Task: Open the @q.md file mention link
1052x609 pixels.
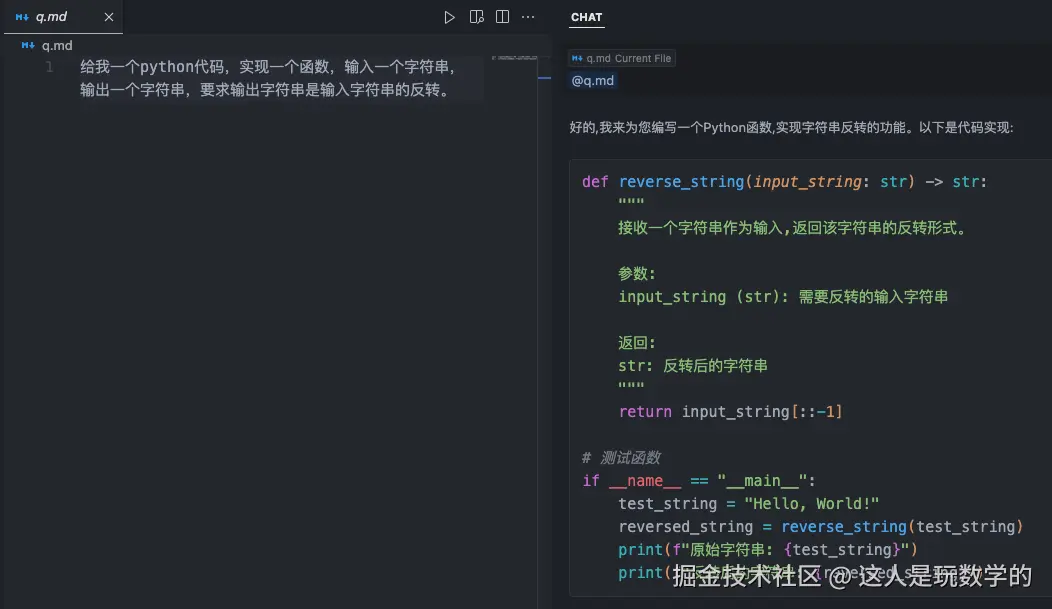Action: [592, 80]
